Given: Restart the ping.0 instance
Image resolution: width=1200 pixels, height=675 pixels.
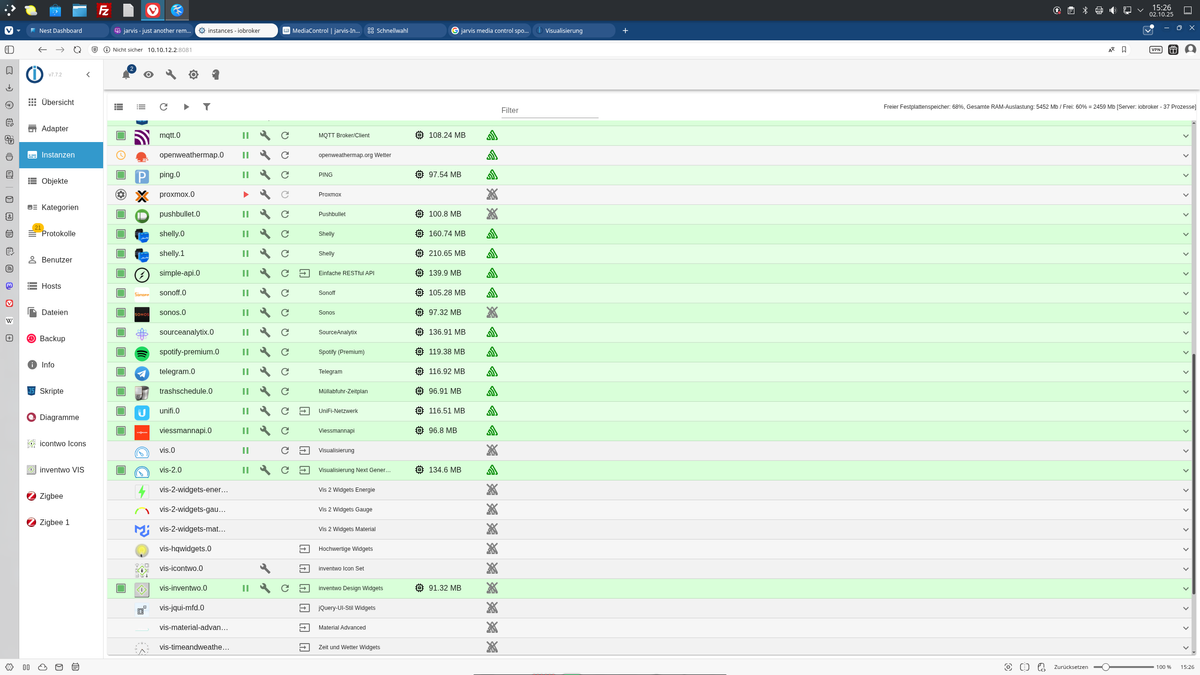Looking at the screenshot, I should (285, 175).
